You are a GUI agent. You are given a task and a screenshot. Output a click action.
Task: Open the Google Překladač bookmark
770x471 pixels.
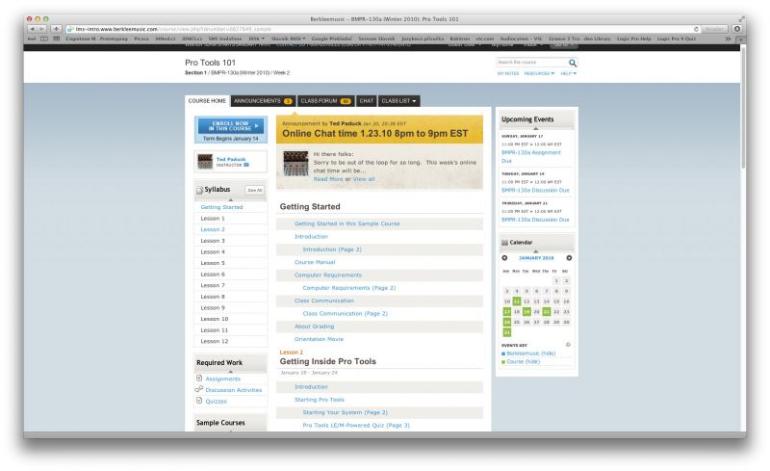pos(331,38)
